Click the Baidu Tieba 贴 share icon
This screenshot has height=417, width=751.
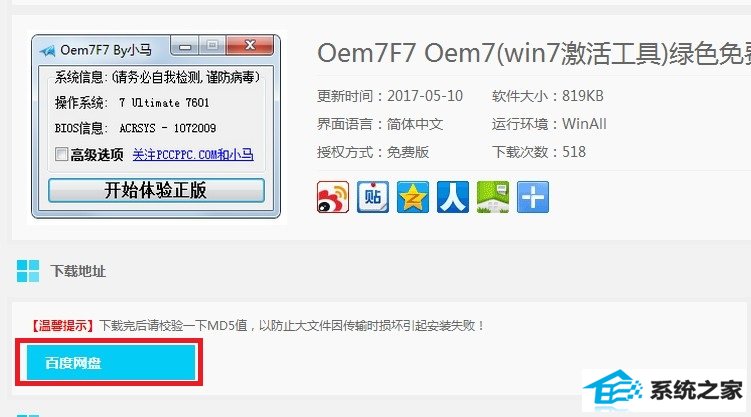[x=373, y=197]
